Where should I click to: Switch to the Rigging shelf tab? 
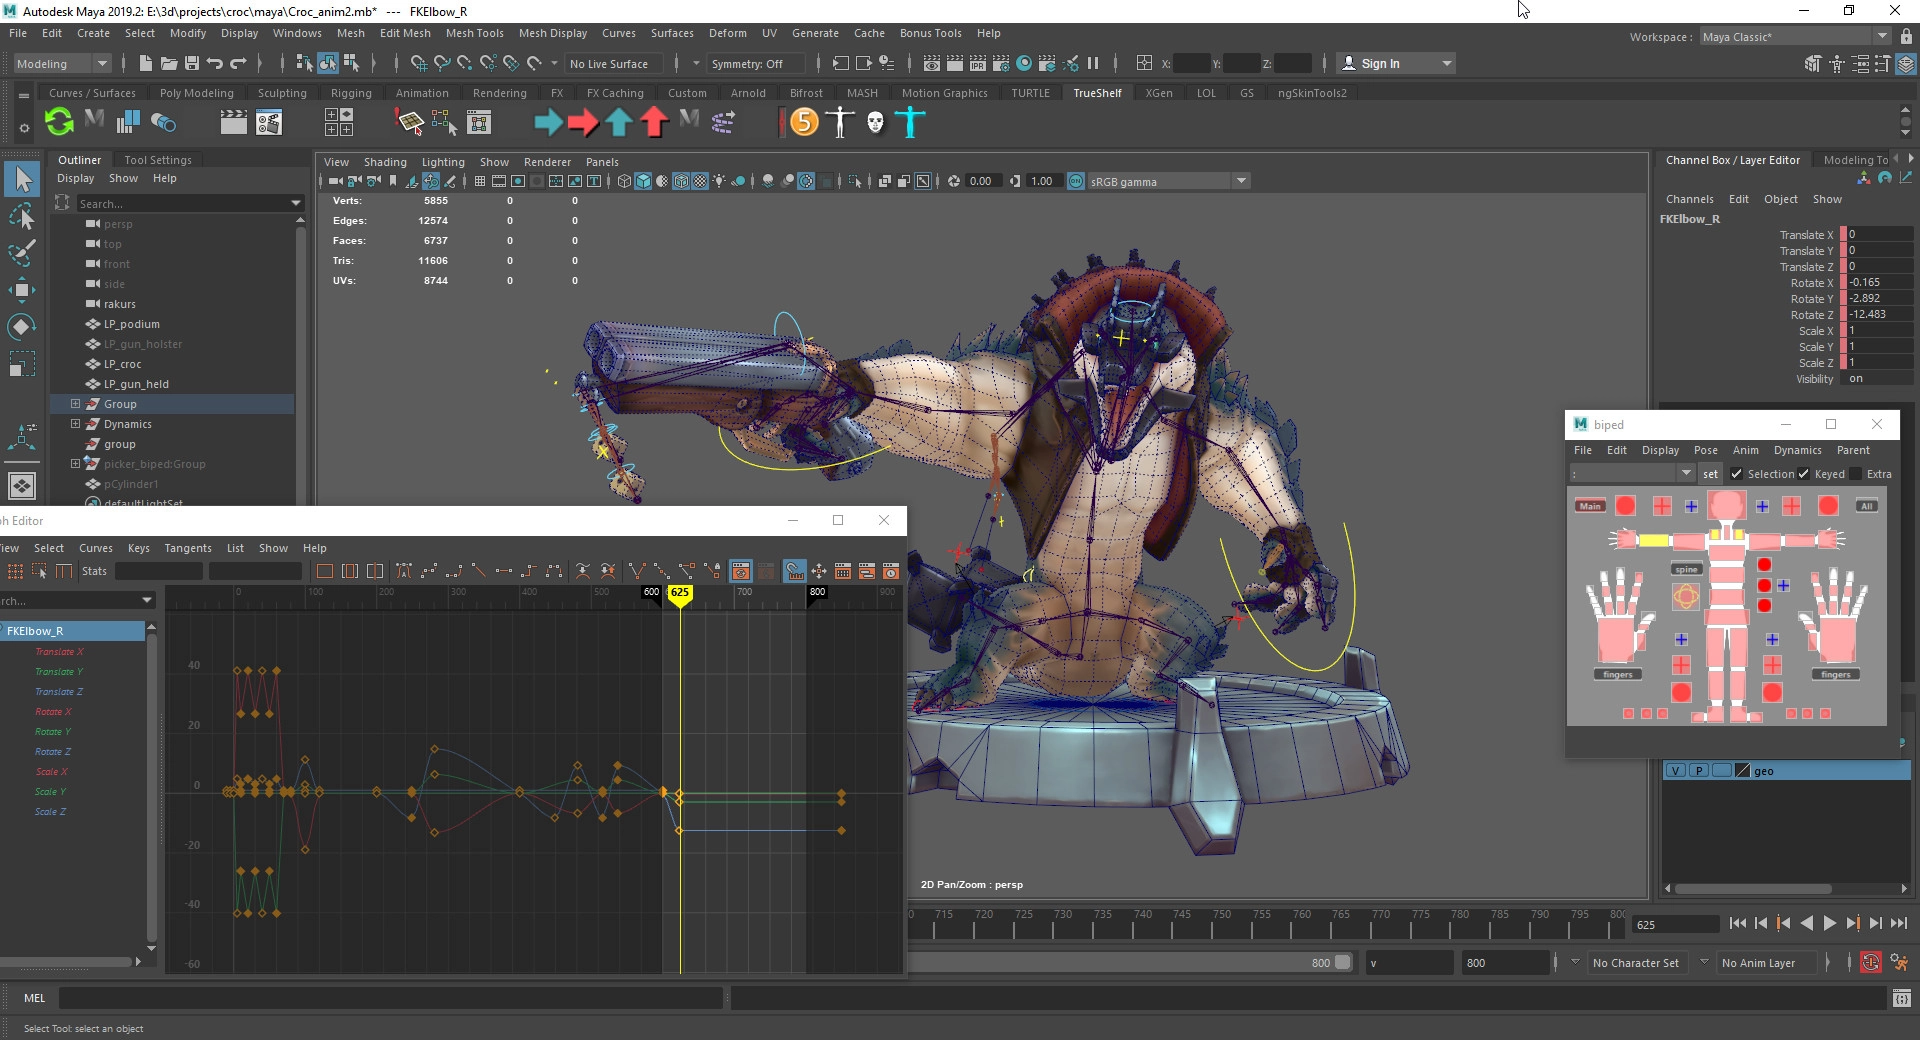351,93
